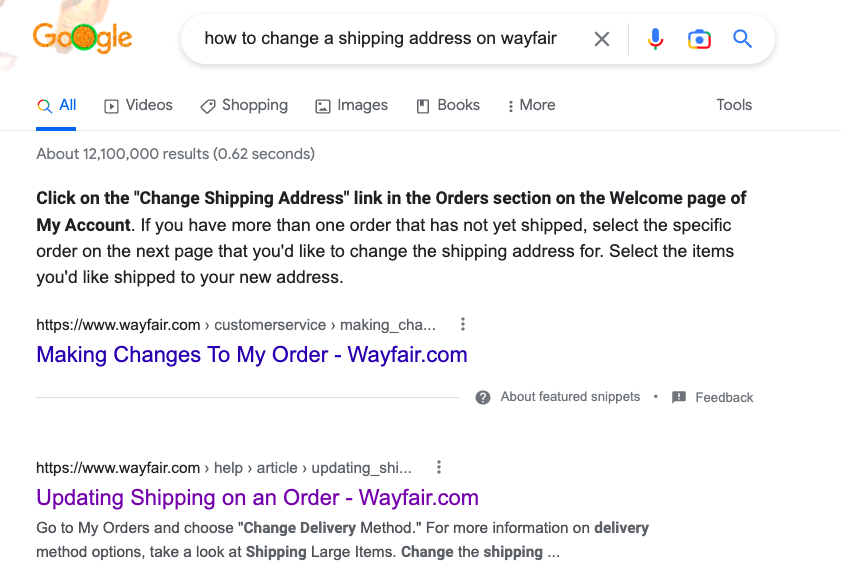
Task: Open Updating Shipping on an Order link
Action: click(257, 497)
